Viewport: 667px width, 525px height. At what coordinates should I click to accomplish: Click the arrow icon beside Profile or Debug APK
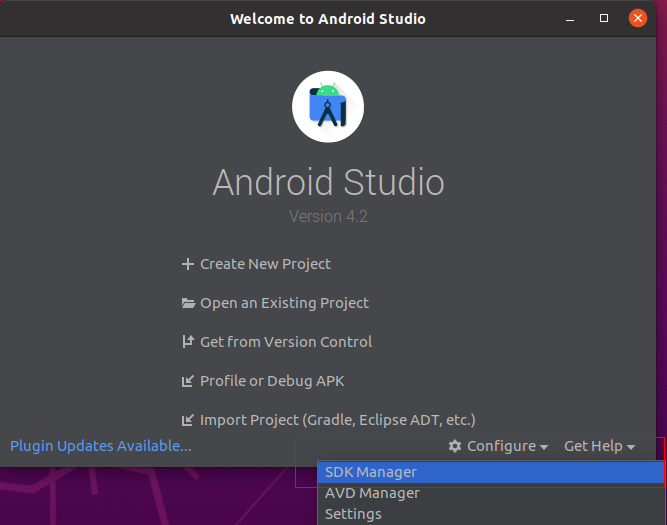click(x=188, y=381)
